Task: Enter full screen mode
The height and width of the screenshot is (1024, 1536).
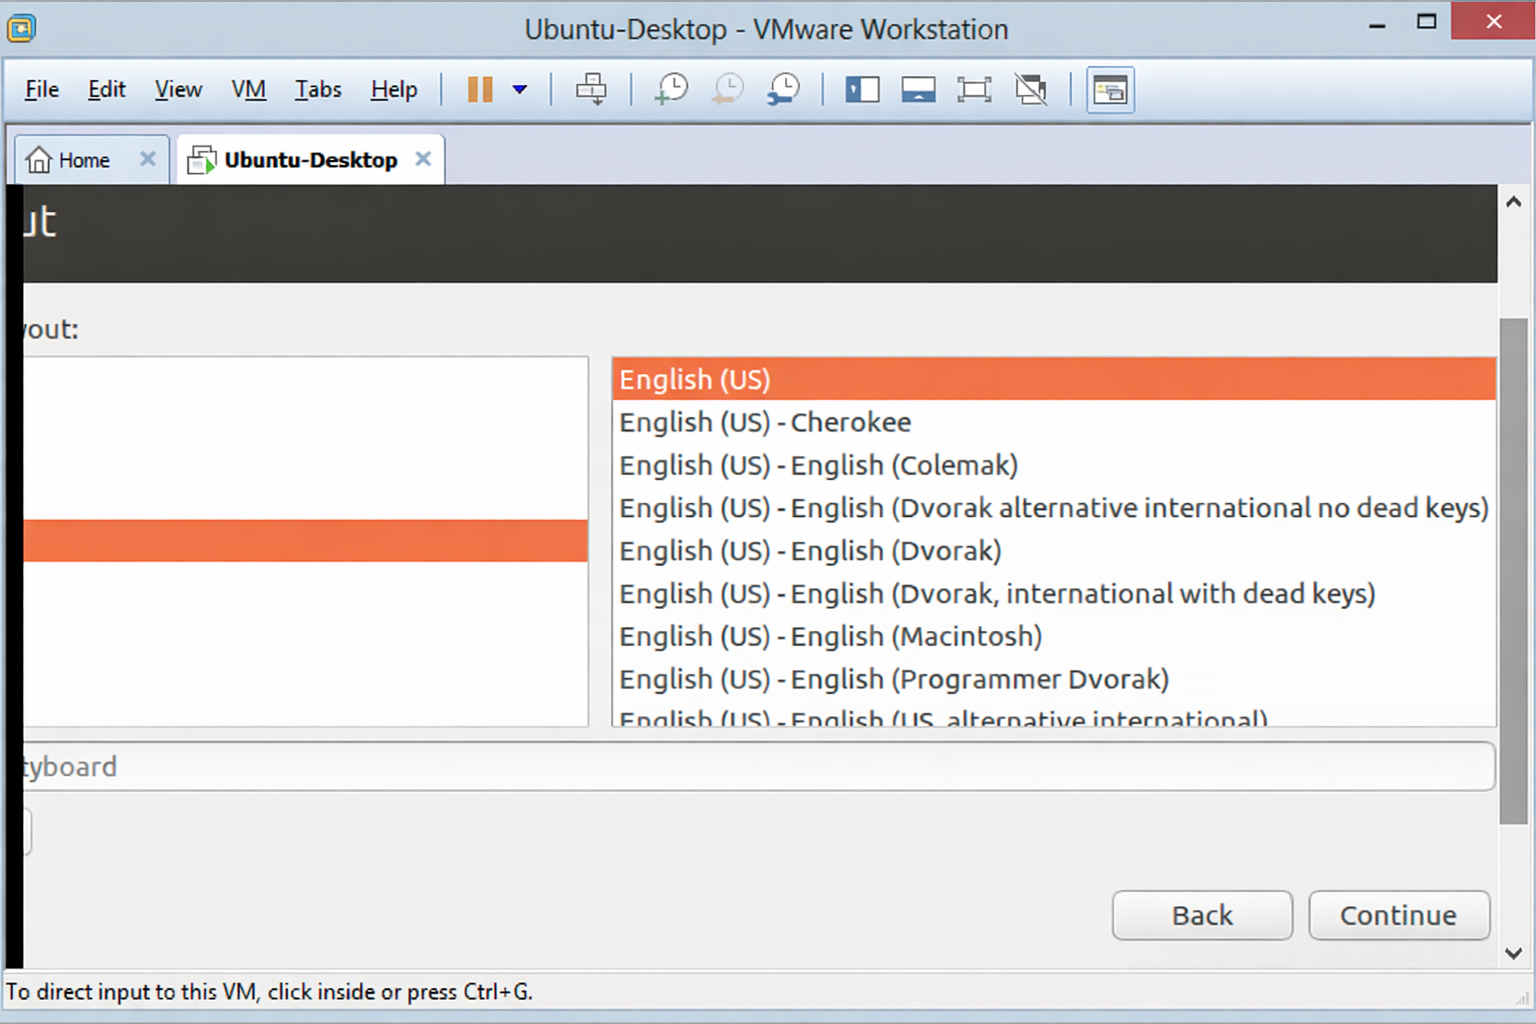Action: [x=974, y=90]
